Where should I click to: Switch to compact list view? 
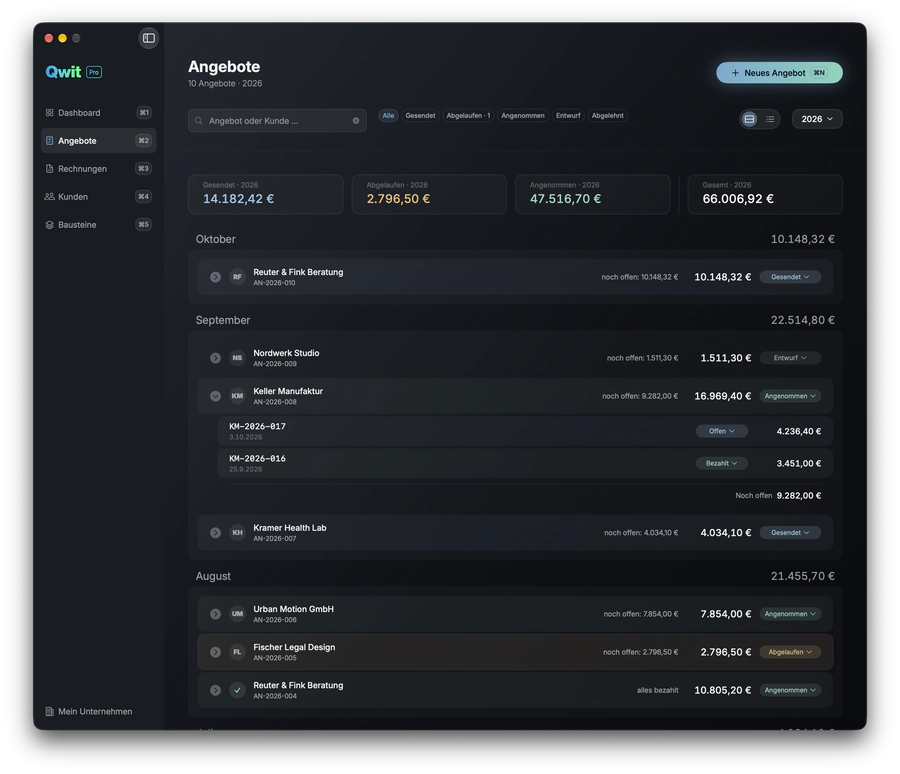770,119
